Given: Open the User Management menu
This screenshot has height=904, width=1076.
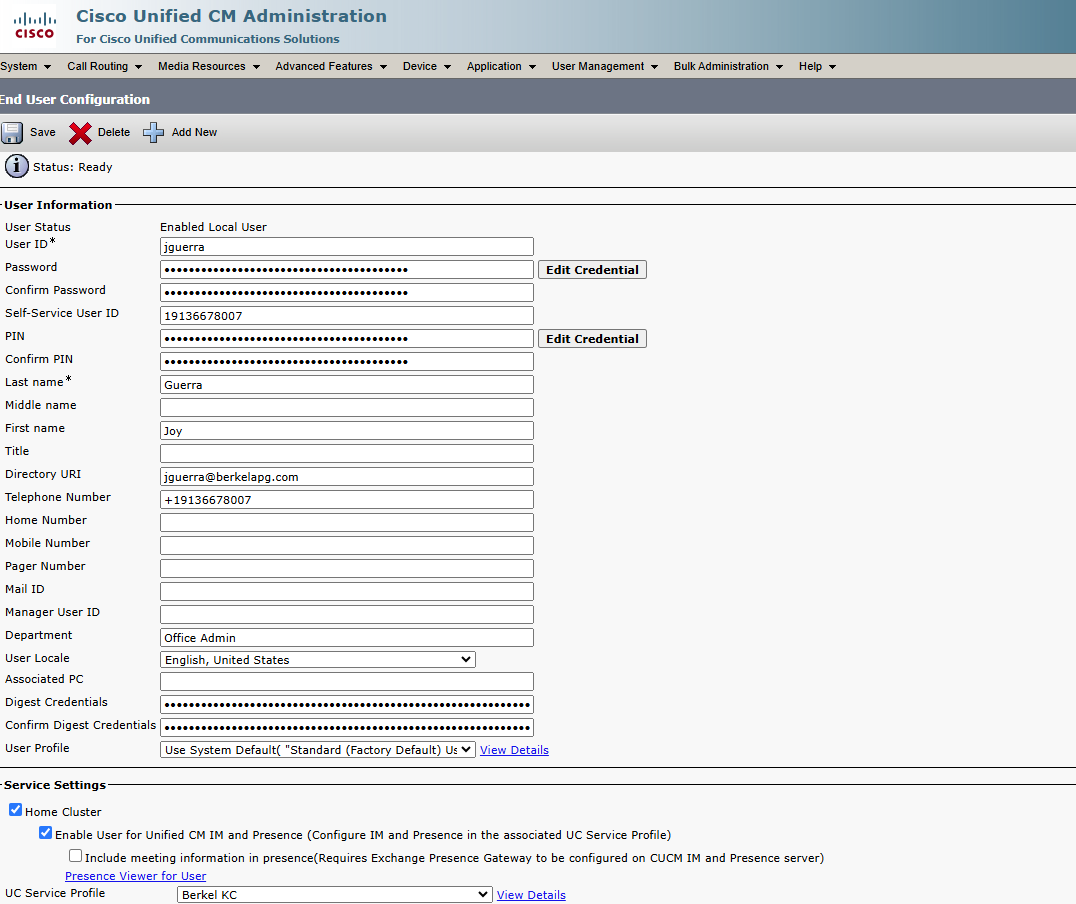Looking at the screenshot, I should point(605,67).
